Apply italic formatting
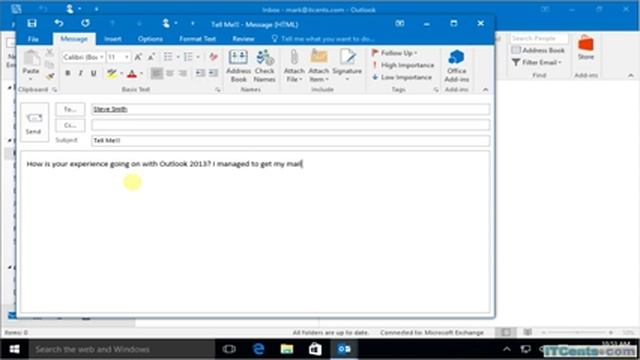Image resolution: width=640 pixels, height=360 pixels. pos(81,73)
